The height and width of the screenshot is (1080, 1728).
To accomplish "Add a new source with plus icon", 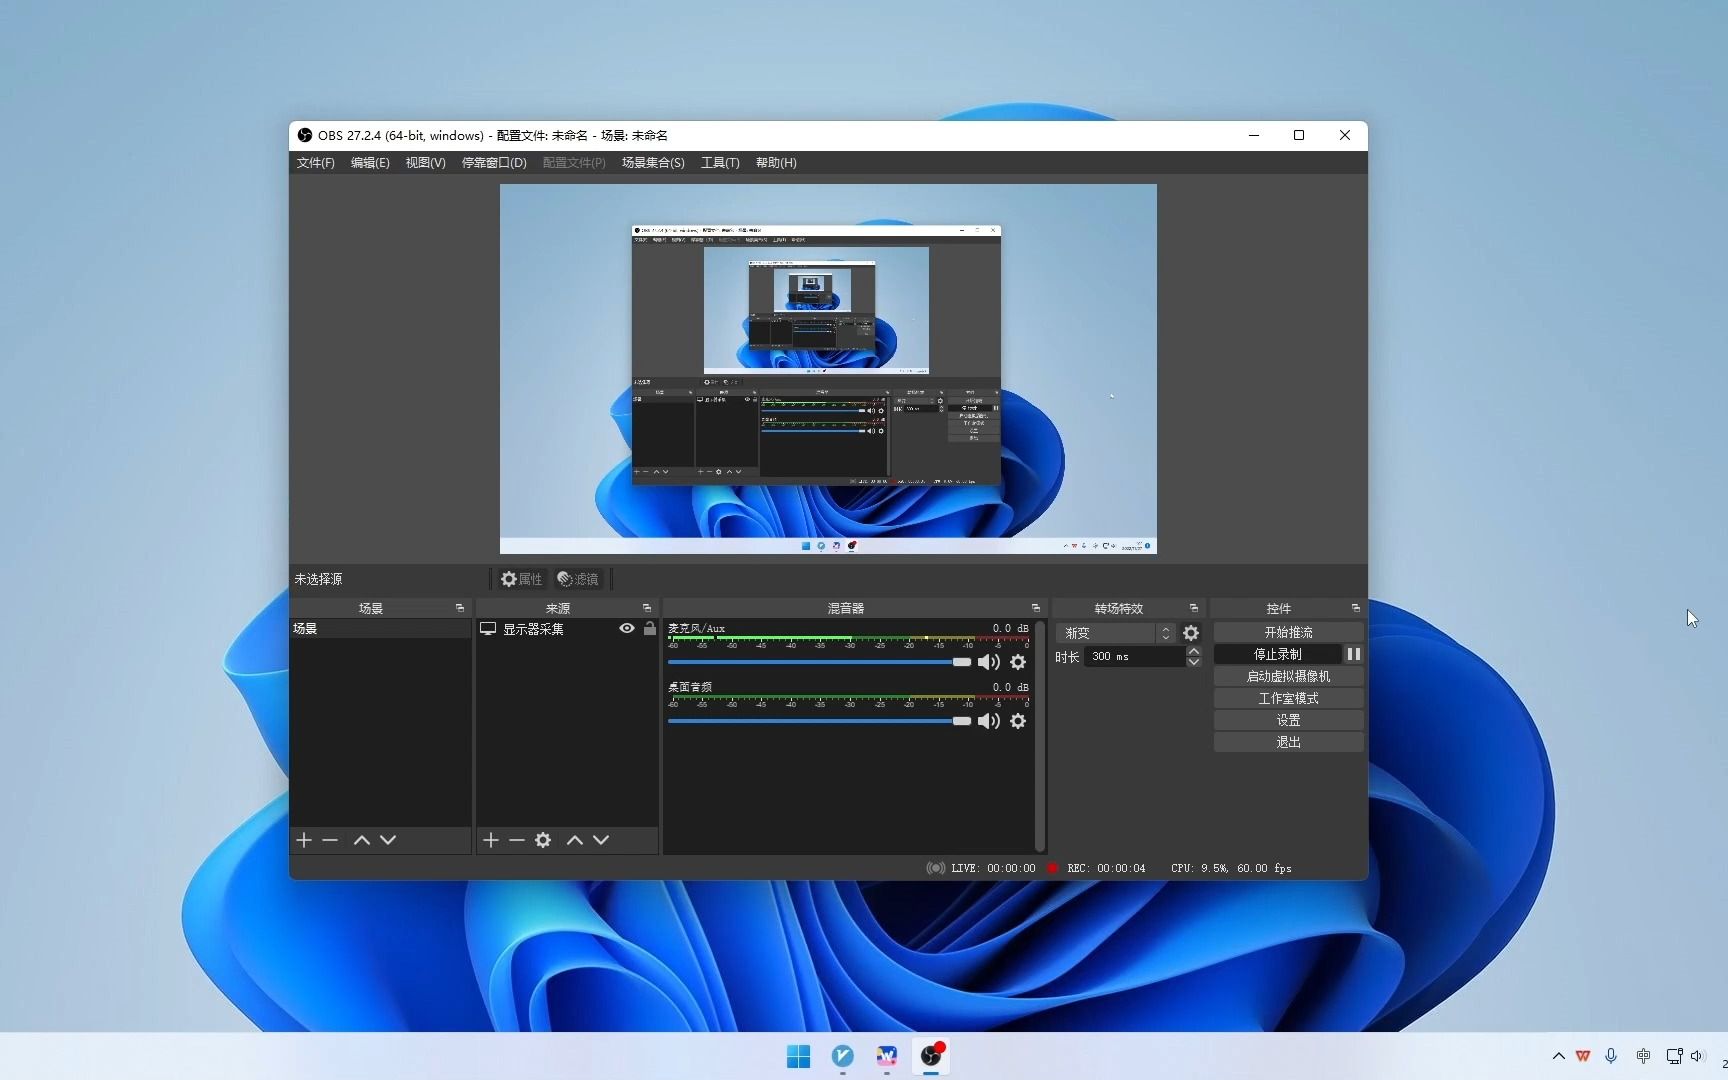I will click(x=491, y=840).
